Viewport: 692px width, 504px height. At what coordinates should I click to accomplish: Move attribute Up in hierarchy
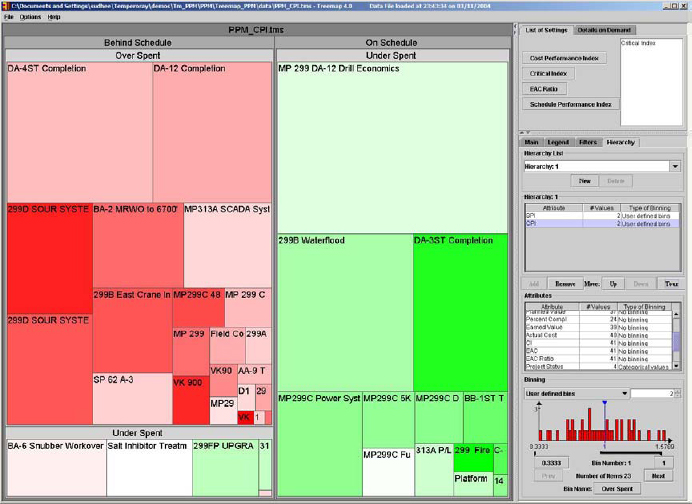pyautogui.click(x=613, y=284)
